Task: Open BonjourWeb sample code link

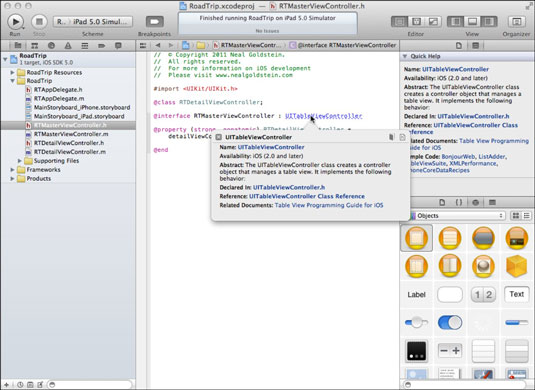Action: [x=458, y=157]
